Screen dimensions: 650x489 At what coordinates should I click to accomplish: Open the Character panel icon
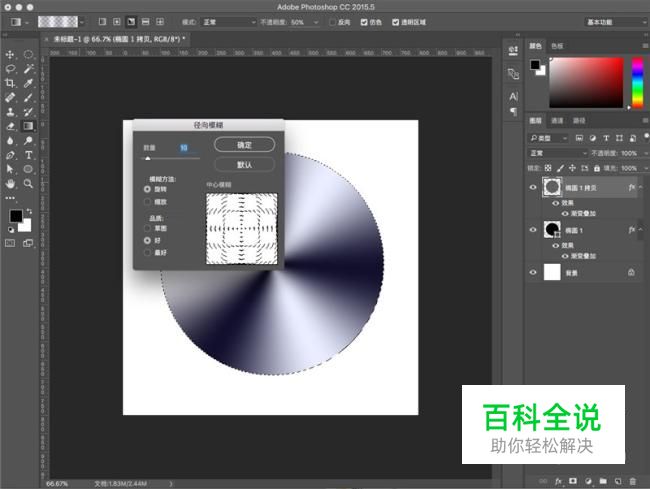click(x=513, y=97)
